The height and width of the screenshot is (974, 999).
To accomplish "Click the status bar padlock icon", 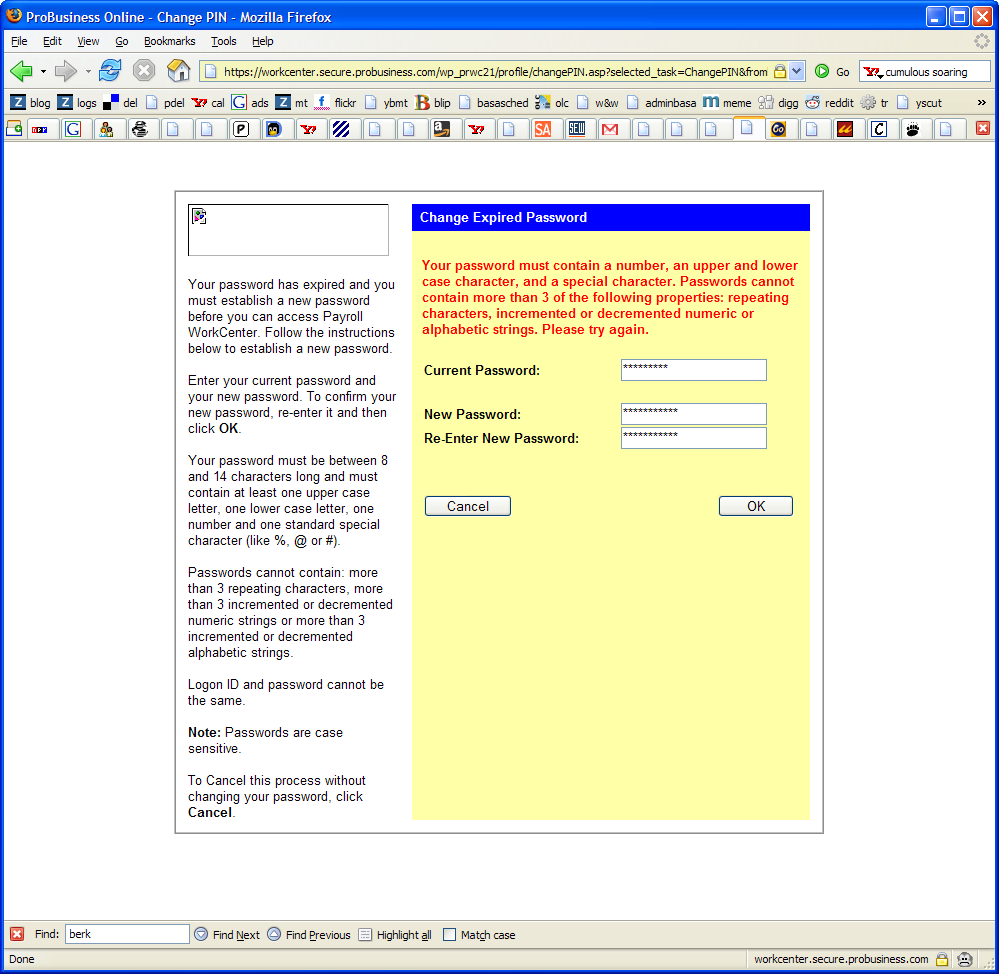I will (x=941, y=959).
